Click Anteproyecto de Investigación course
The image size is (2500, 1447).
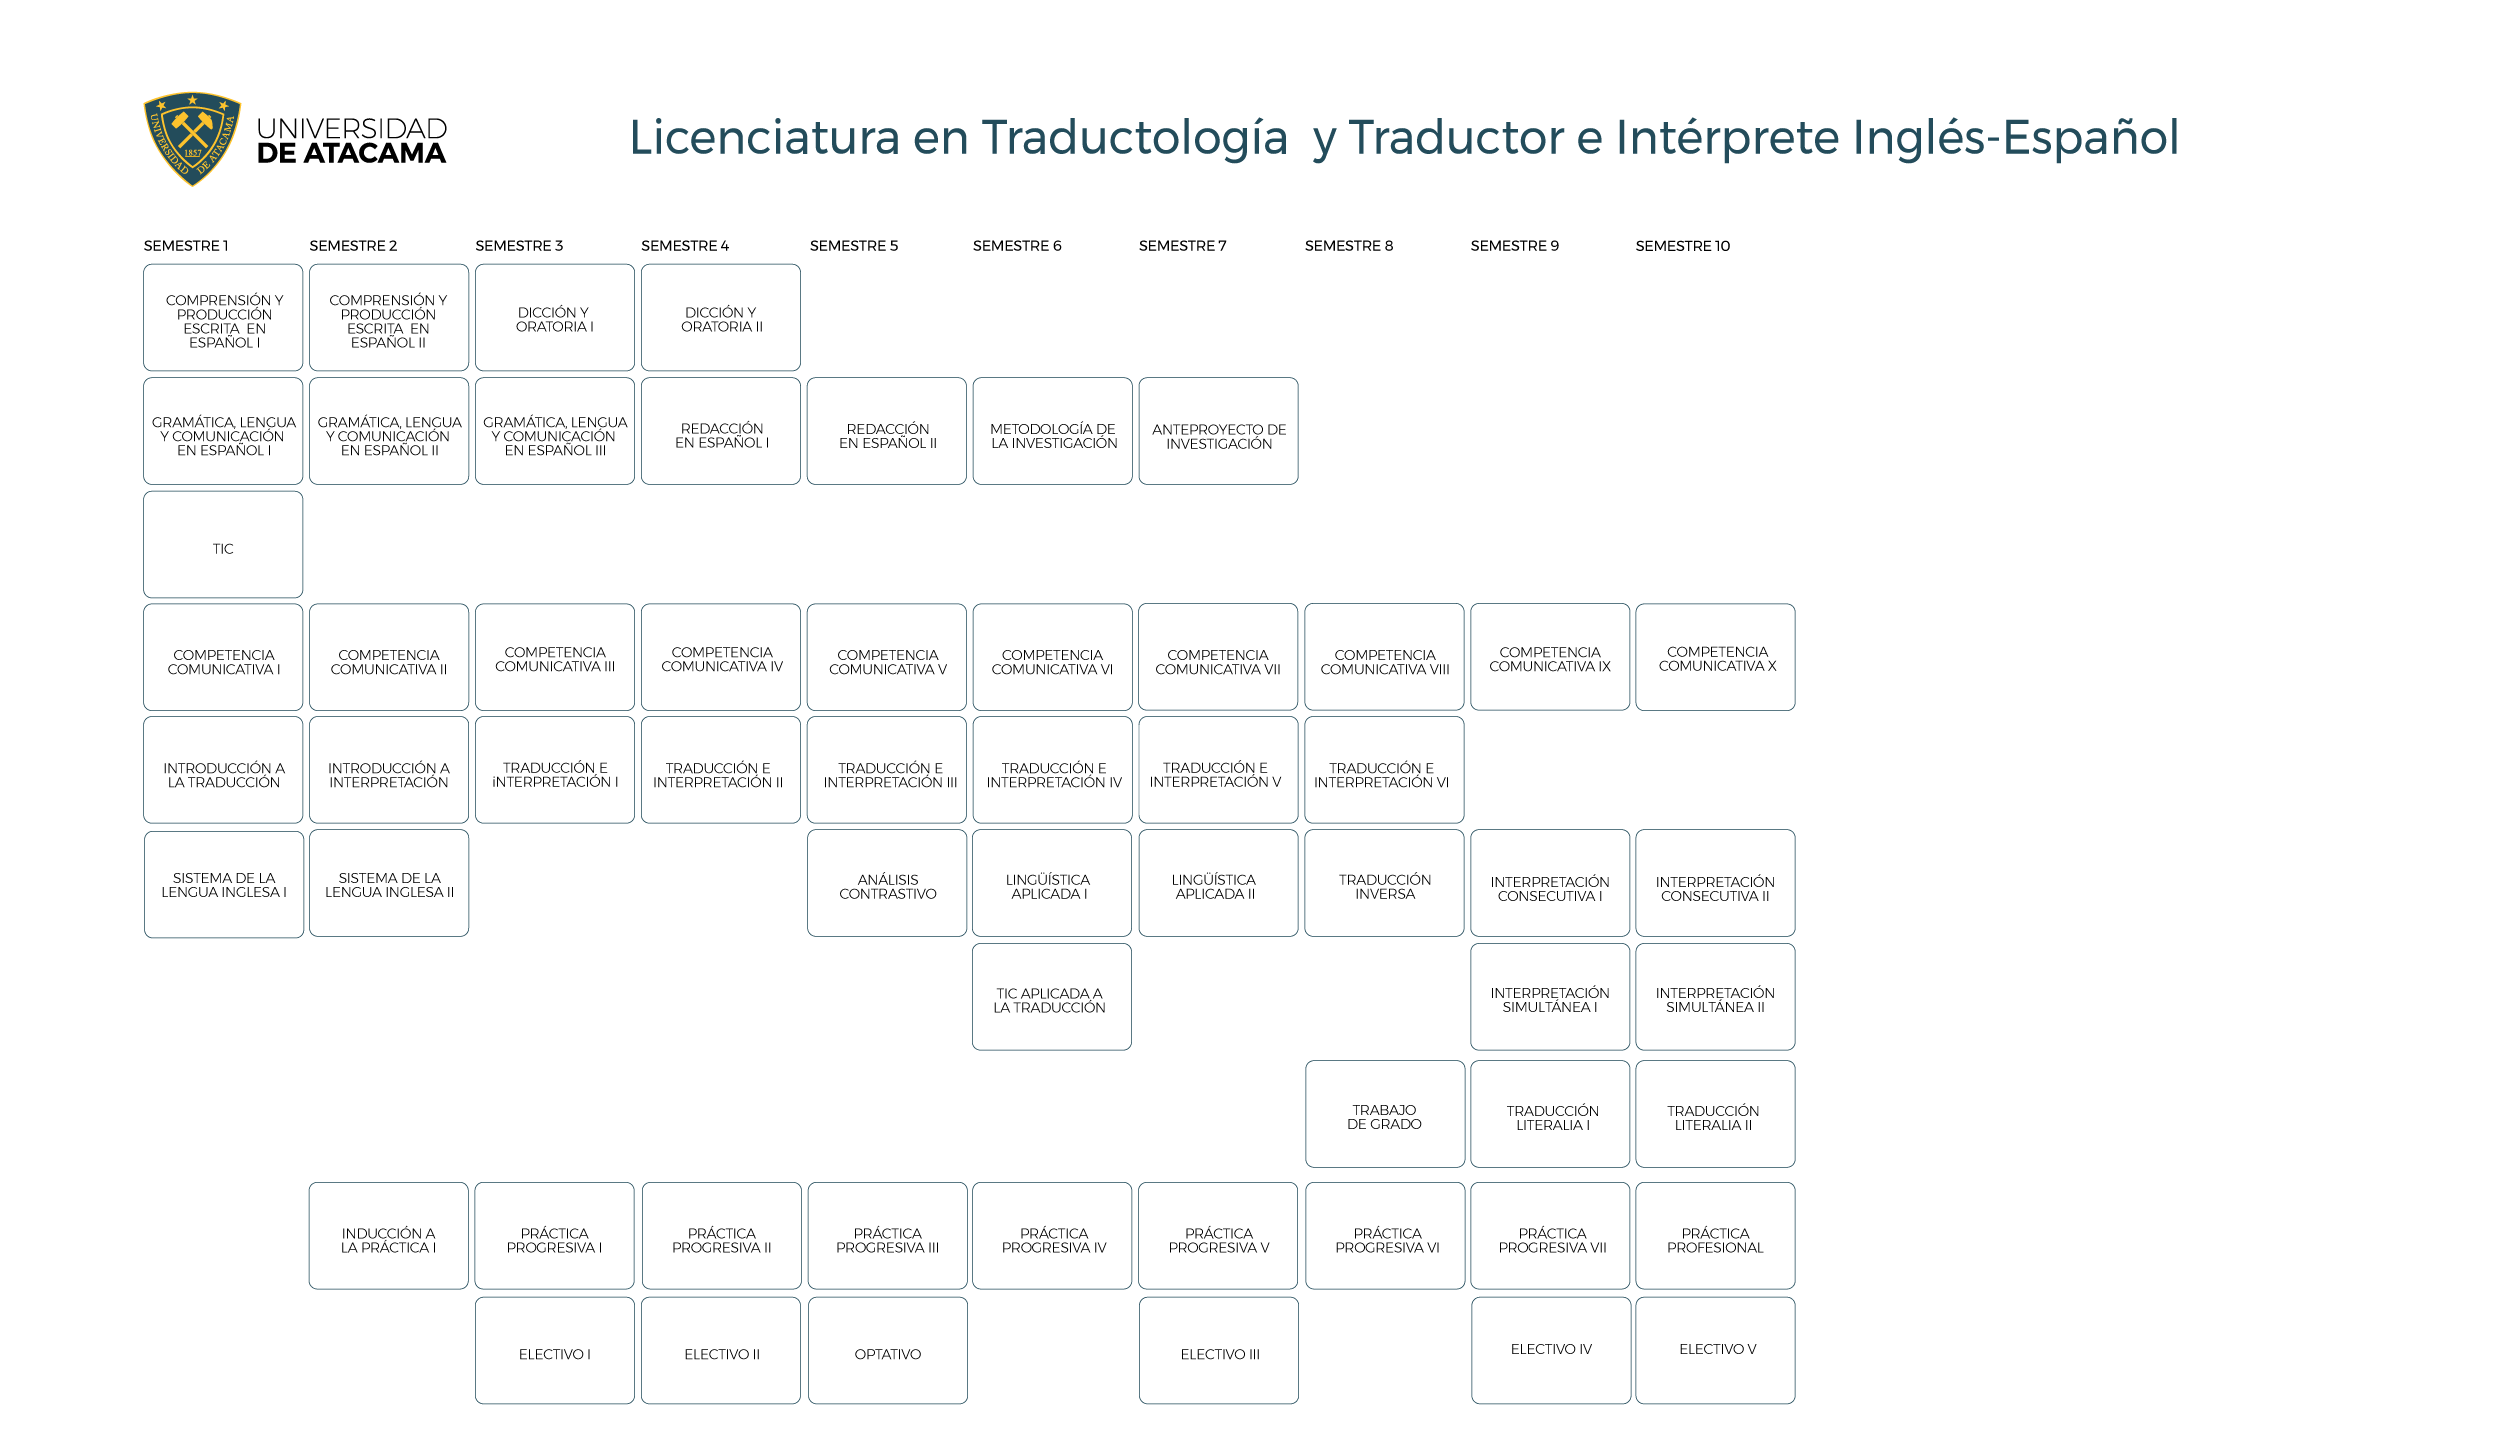click(x=1219, y=431)
